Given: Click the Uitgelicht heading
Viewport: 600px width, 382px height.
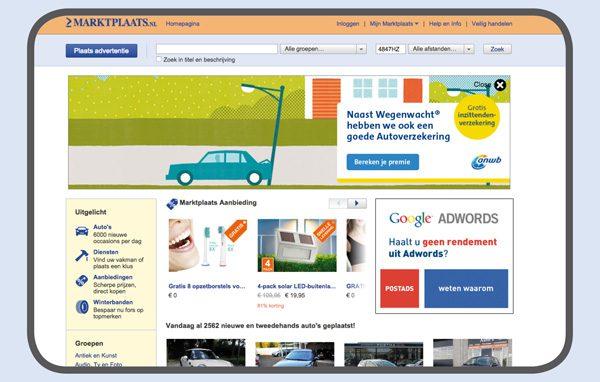Looking at the screenshot, I should click(x=91, y=212).
